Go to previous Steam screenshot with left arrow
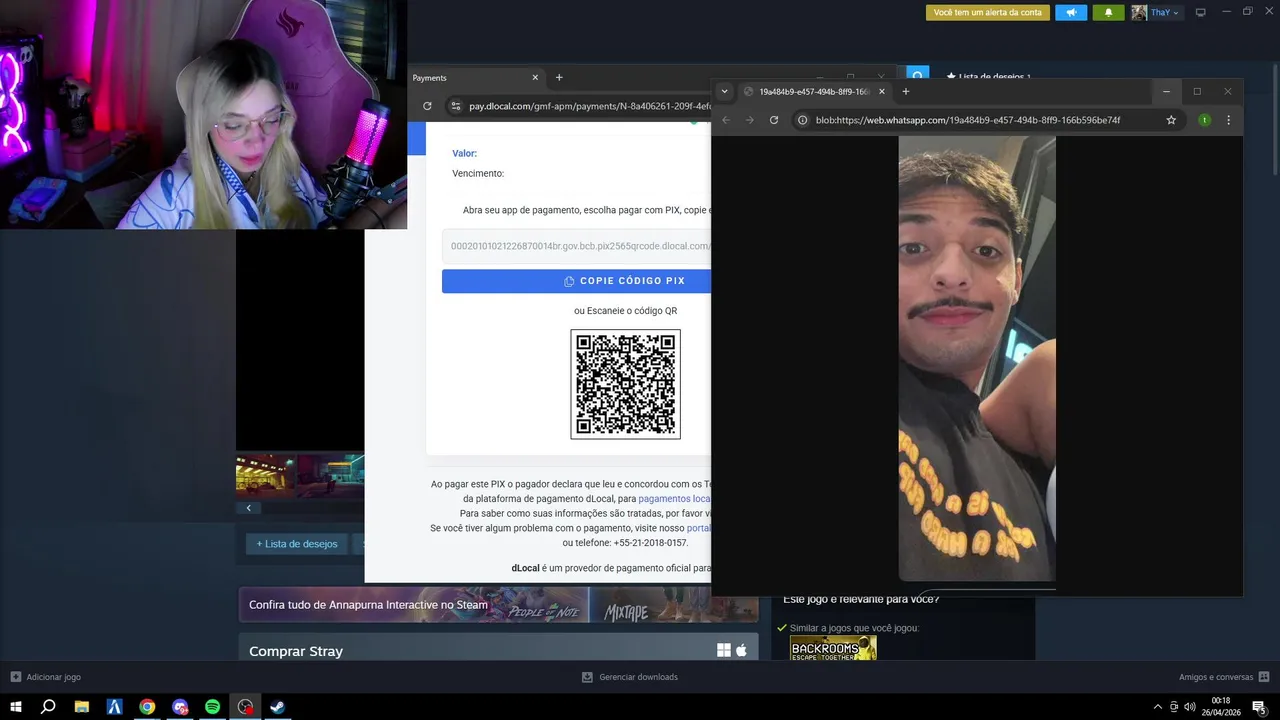 pyautogui.click(x=249, y=508)
